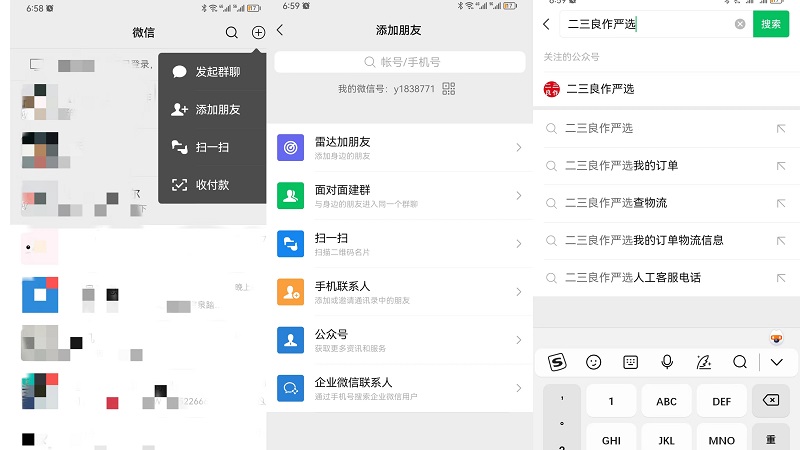Open the 面对面建群 green icon

(x=290, y=195)
